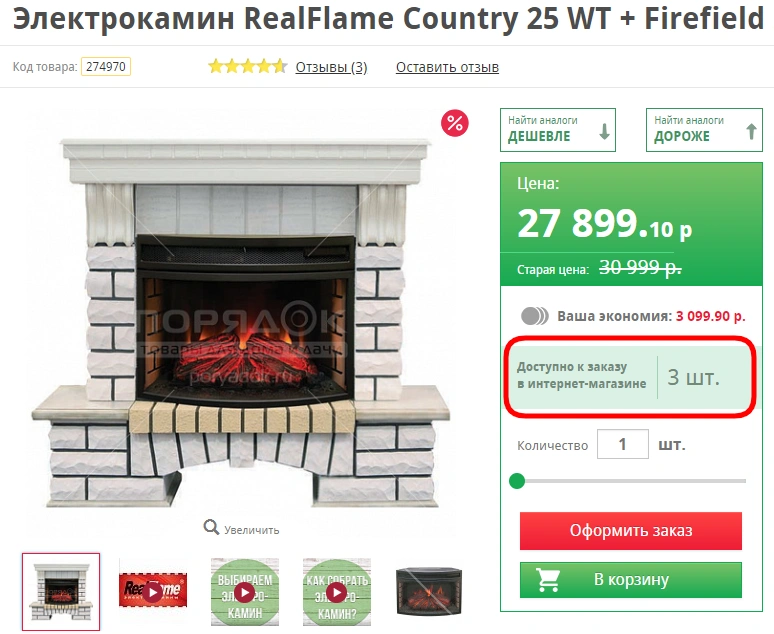The image size is (774, 634).
Task: Click the shopping cart icon on В корзину
Action: [548, 580]
